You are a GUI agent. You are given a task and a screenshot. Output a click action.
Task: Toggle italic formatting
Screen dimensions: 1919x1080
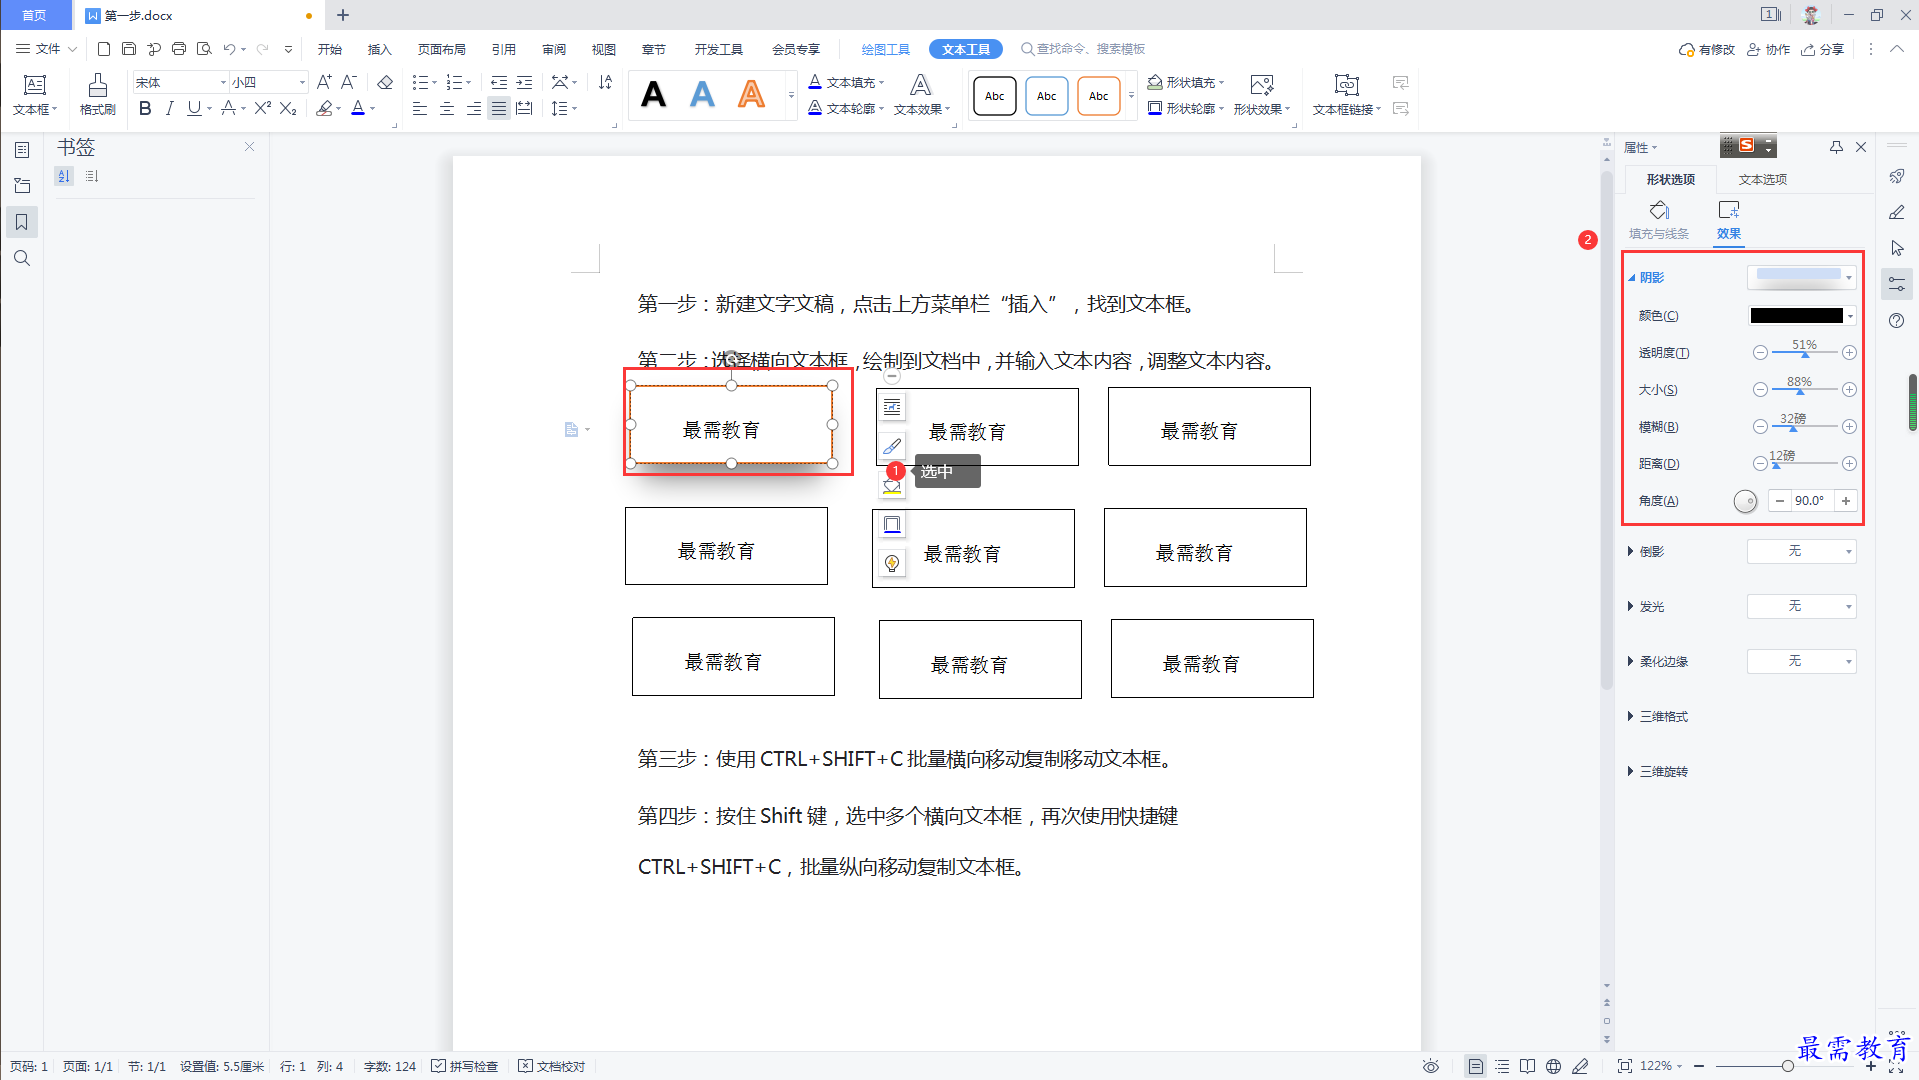coord(169,108)
